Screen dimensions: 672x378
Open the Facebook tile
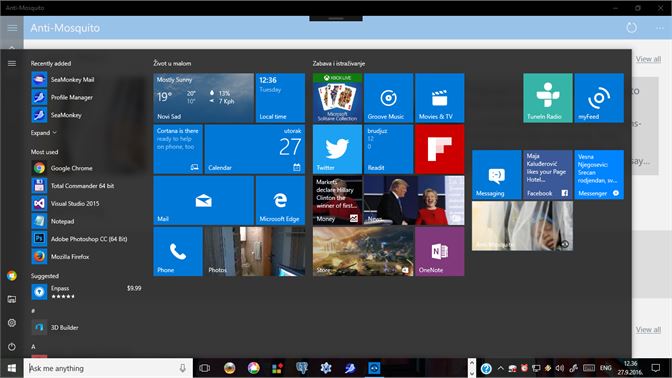click(x=548, y=175)
